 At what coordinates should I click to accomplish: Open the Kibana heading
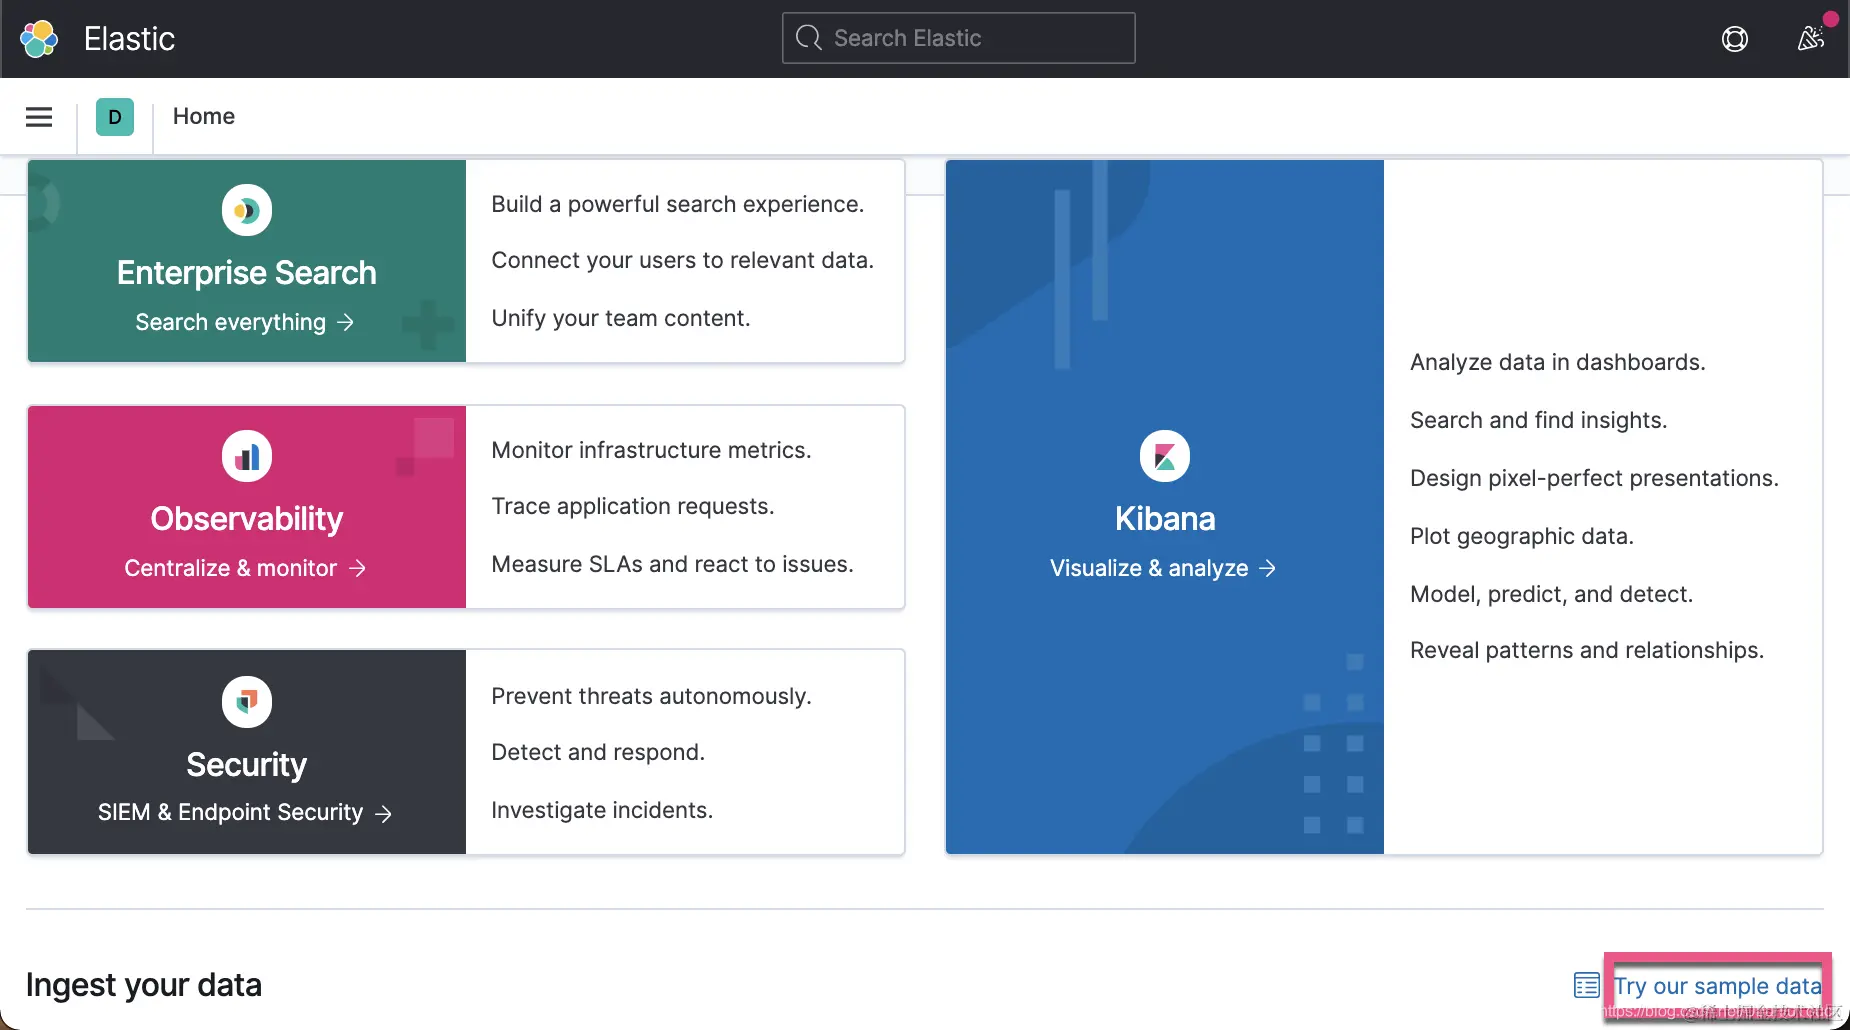(x=1165, y=519)
